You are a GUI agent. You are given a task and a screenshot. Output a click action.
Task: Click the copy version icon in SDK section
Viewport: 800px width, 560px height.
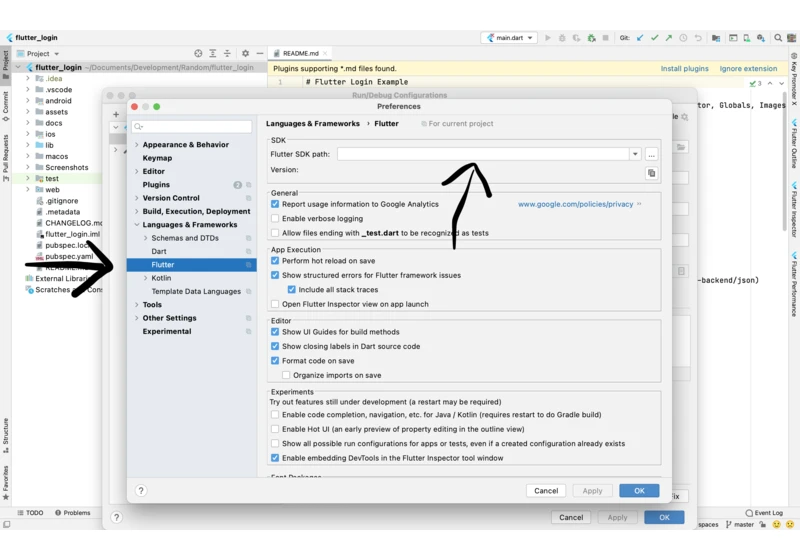(652, 173)
